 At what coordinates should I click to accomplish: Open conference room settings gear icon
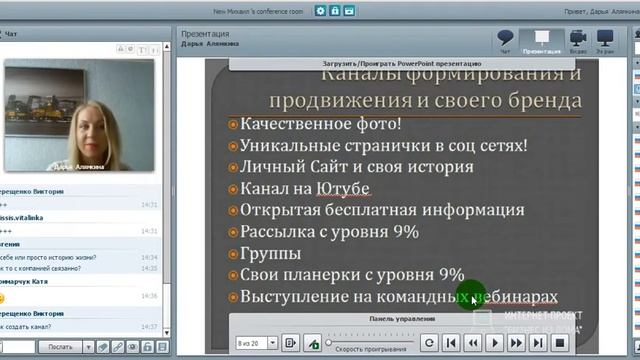[x=320, y=11]
